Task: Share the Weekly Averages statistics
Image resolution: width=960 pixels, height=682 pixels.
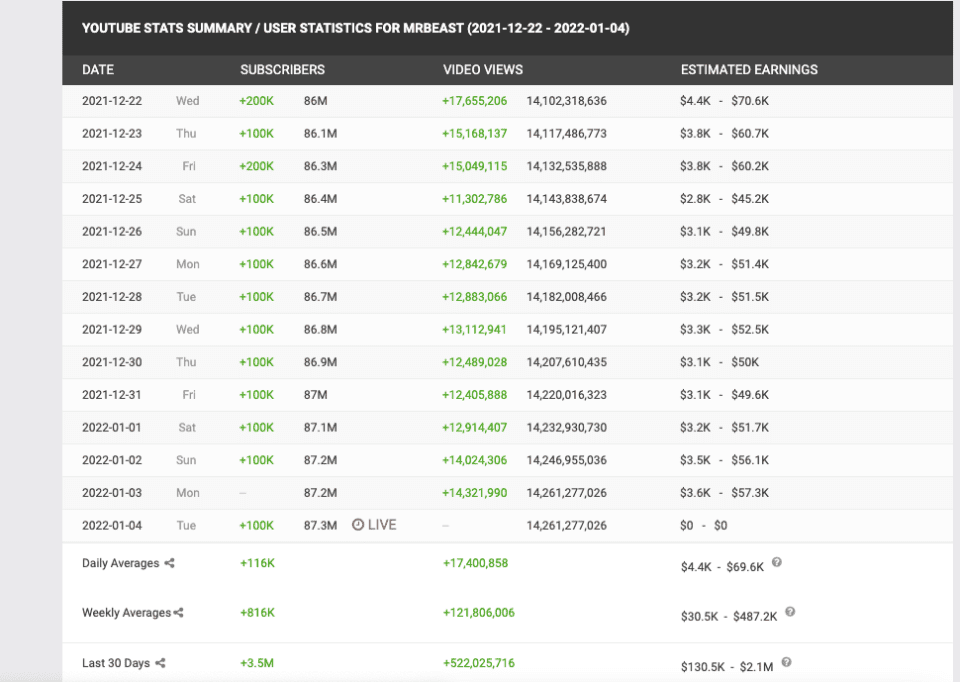Action: pos(179,613)
